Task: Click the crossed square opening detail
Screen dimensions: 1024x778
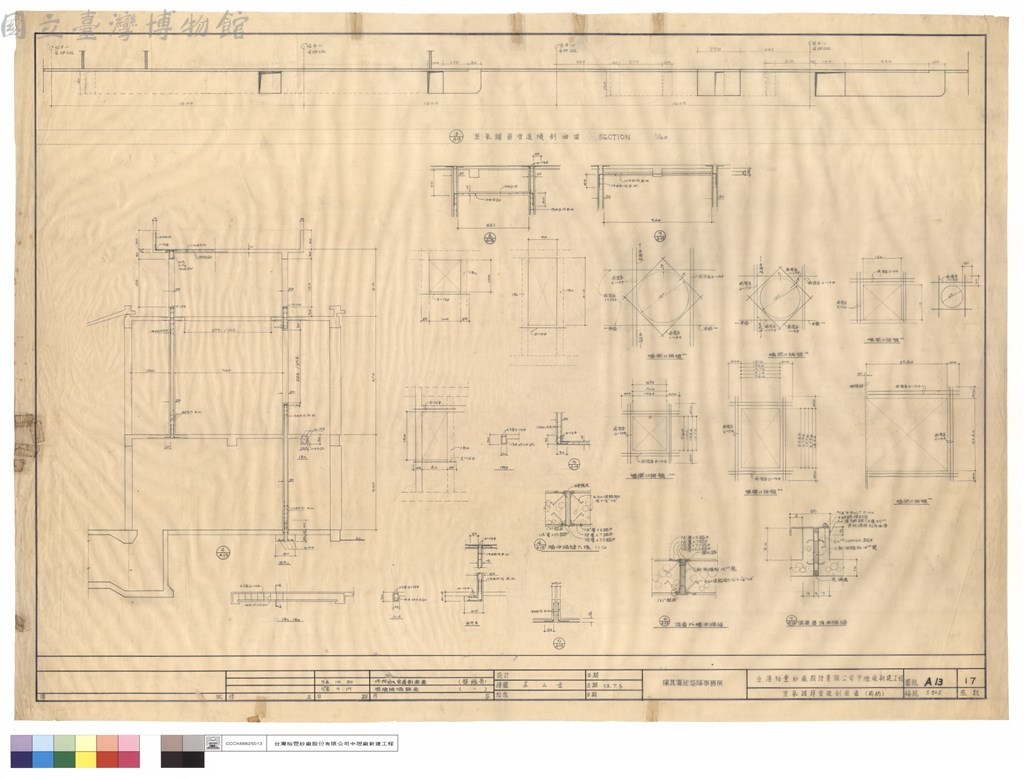Action: pyautogui.click(x=445, y=276)
